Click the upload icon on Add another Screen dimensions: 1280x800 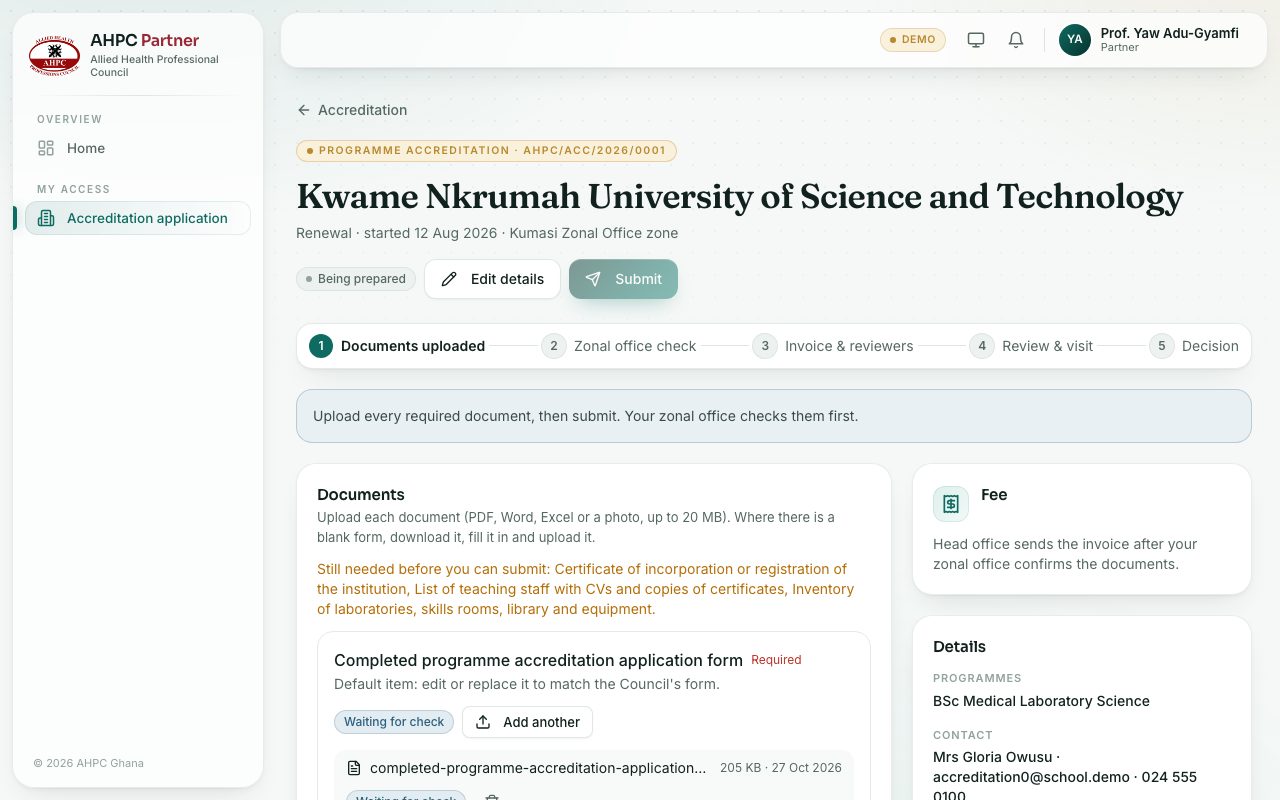pyautogui.click(x=483, y=722)
